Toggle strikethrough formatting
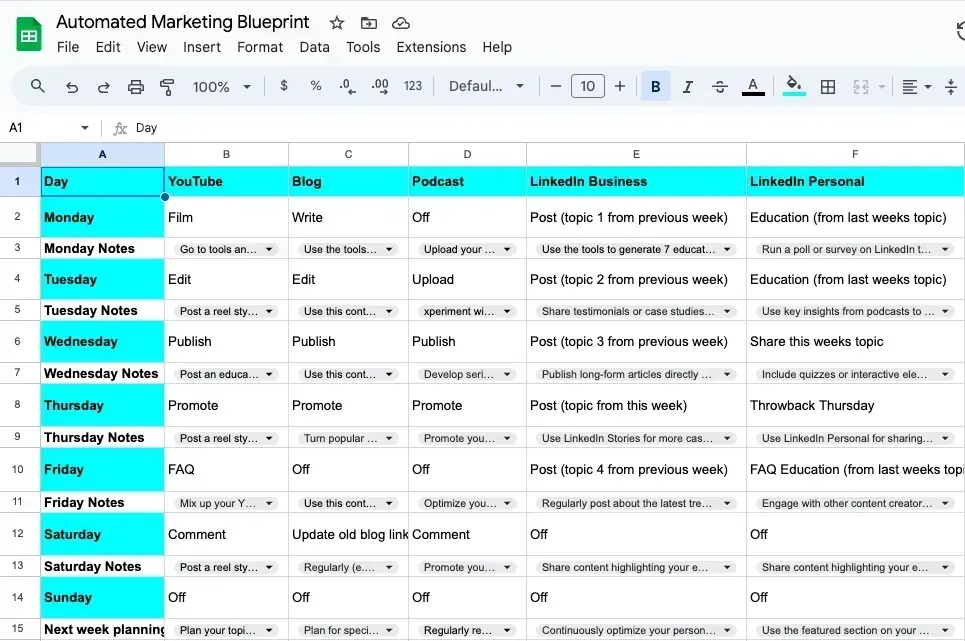Image resolution: width=965 pixels, height=641 pixels. pyautogui.click(x=719, y=87)
